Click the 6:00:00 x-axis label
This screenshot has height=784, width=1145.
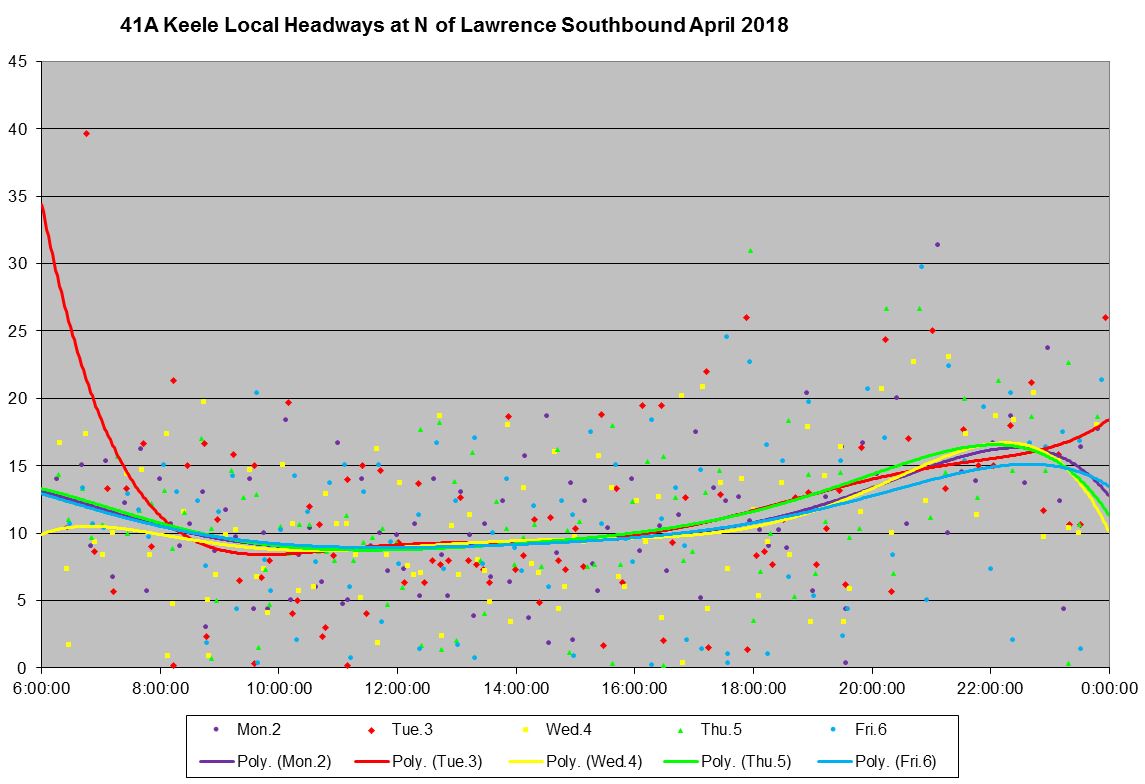[x=41, y=688]
